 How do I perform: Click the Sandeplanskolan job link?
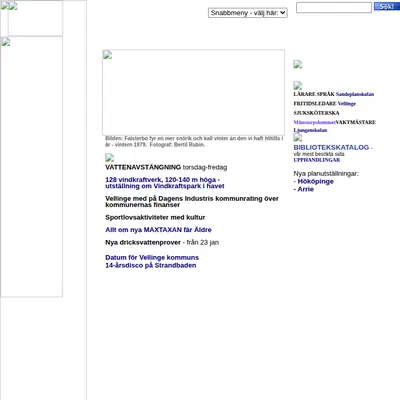(x=355, y=94)
